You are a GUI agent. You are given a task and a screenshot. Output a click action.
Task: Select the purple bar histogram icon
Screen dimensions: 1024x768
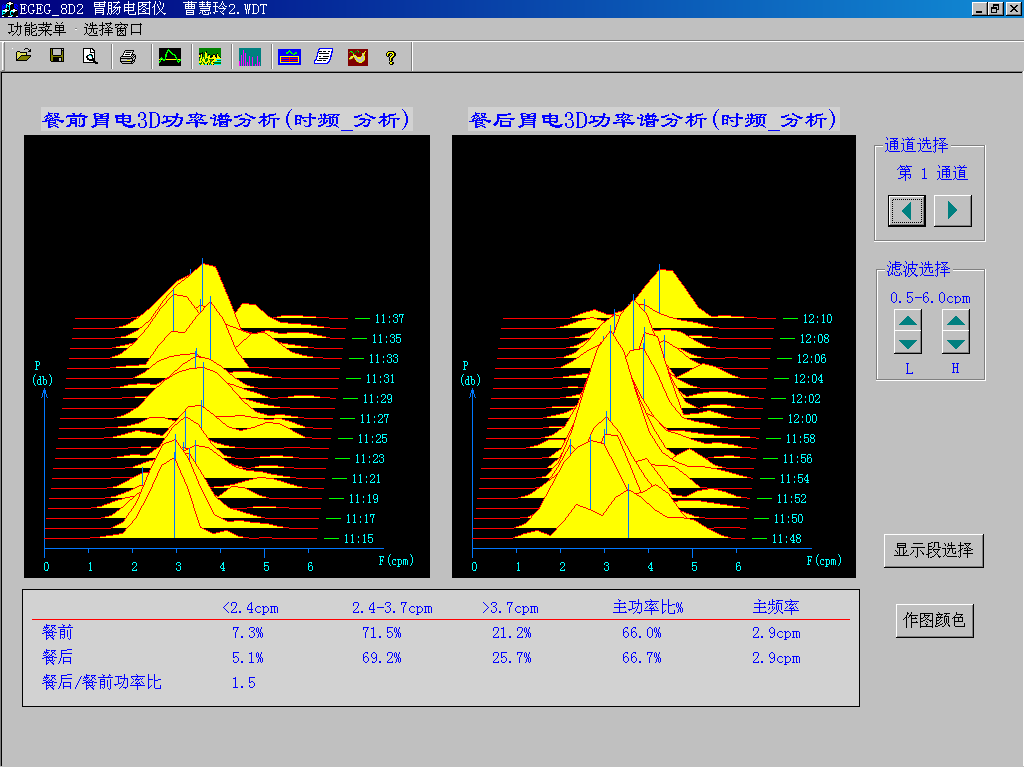coord(249,57)
